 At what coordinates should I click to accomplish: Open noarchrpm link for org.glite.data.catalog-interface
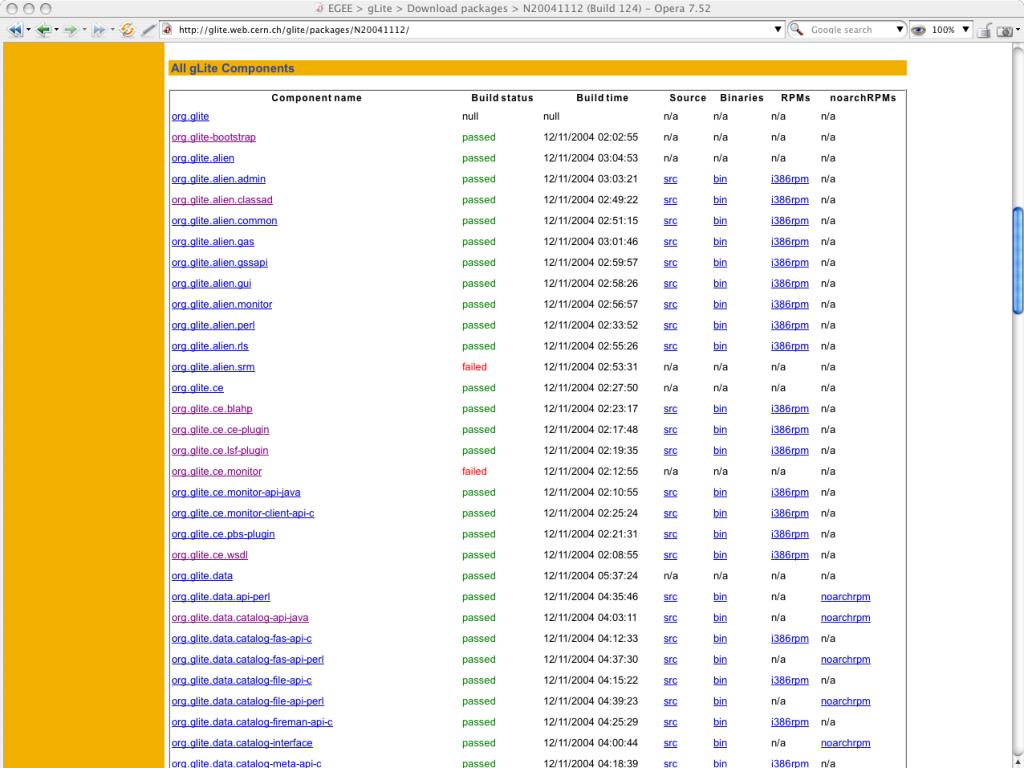[x=845, y=743]
